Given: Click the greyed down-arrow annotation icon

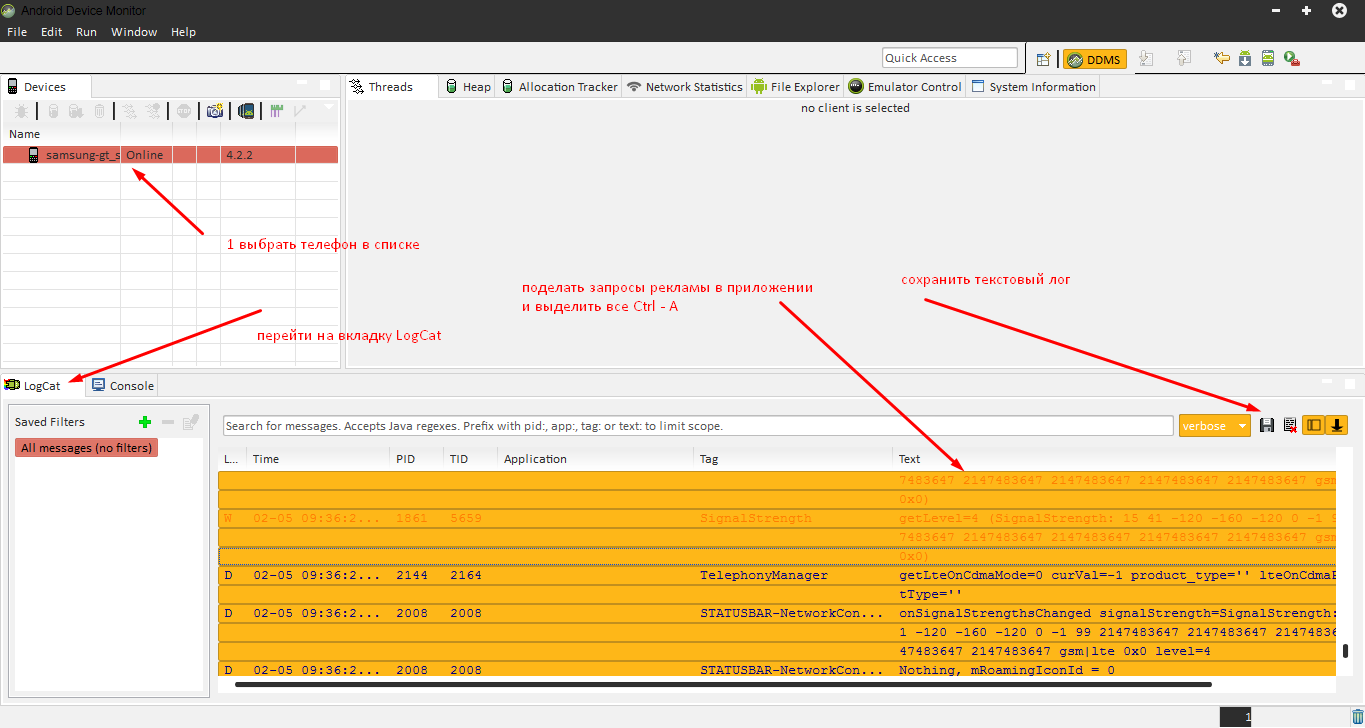Looking at the screenshot, I should [x=1146, y=59].
